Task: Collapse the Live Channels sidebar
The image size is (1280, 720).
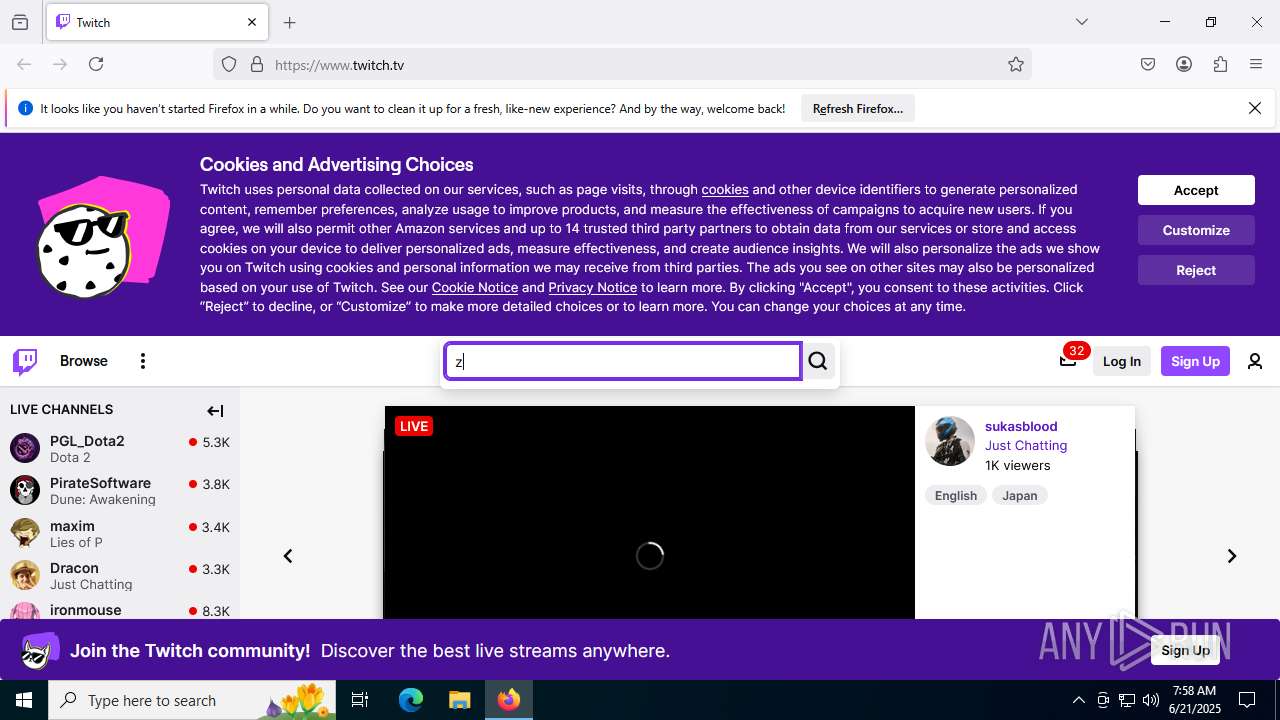Action: 215,410
